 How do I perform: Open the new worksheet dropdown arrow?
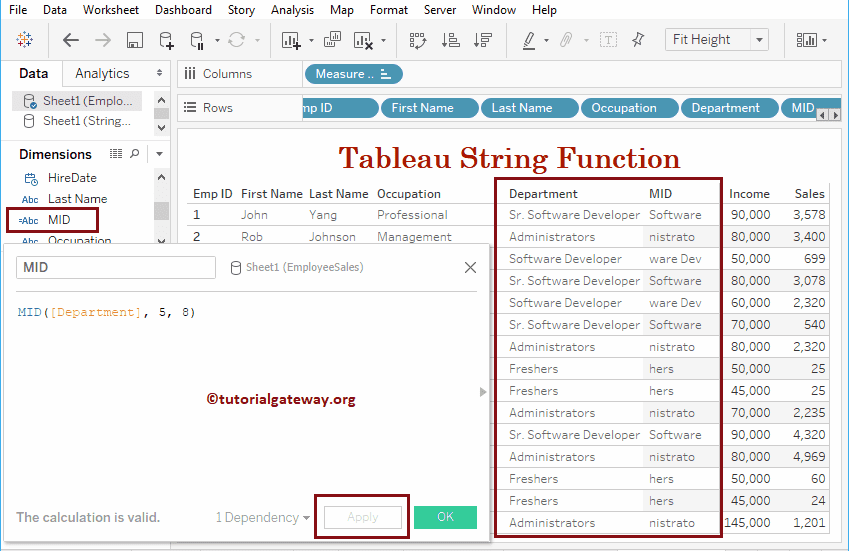pyautogui.click(x=311, y=41)
